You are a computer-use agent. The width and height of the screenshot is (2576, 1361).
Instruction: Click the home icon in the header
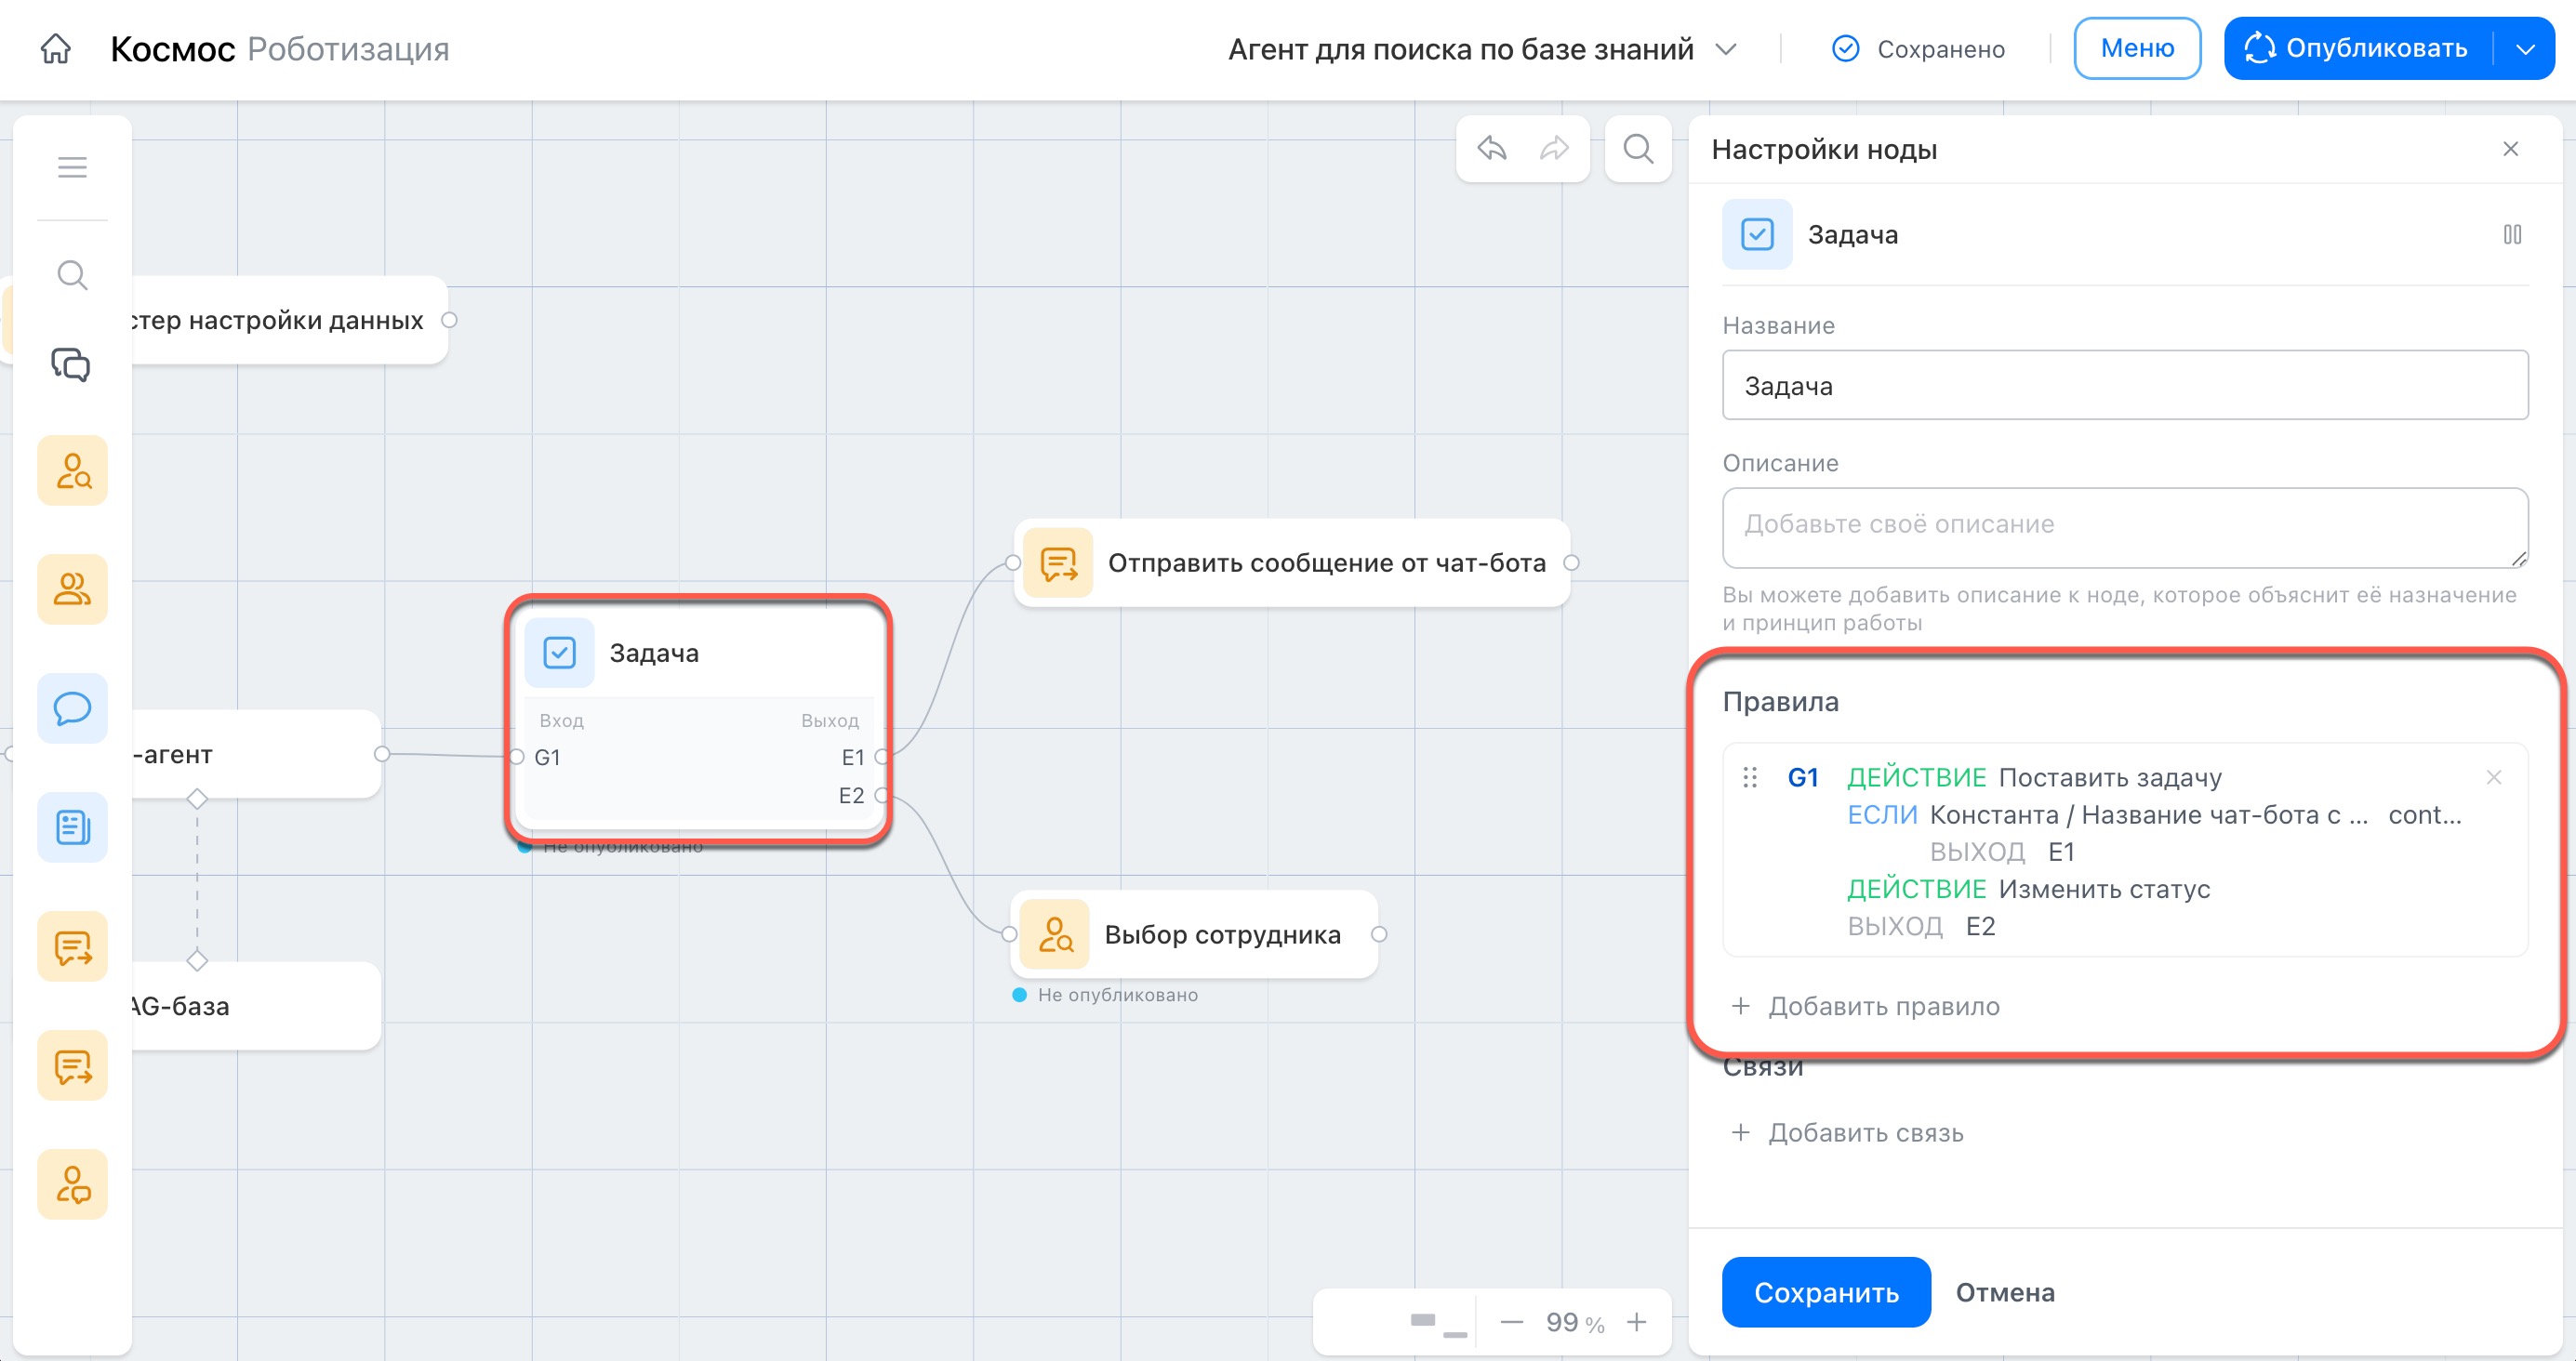56,48
